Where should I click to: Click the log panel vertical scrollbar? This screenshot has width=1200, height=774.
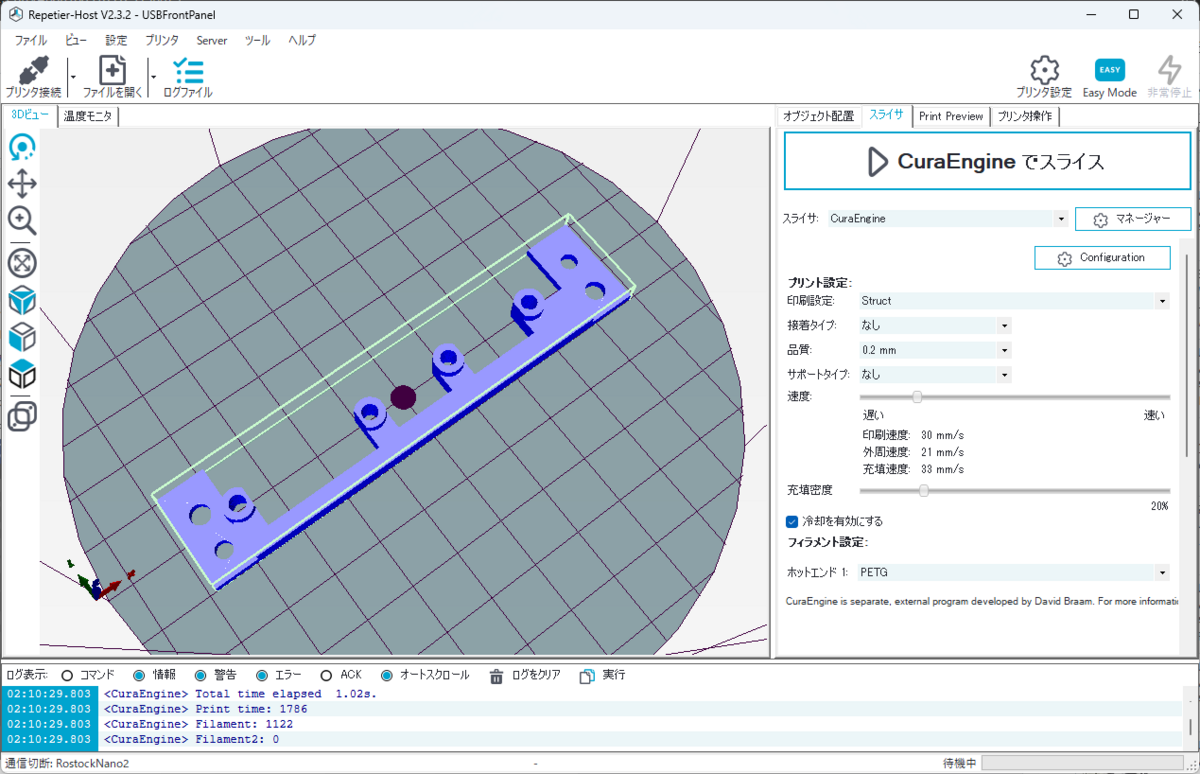pos(1189,727)
